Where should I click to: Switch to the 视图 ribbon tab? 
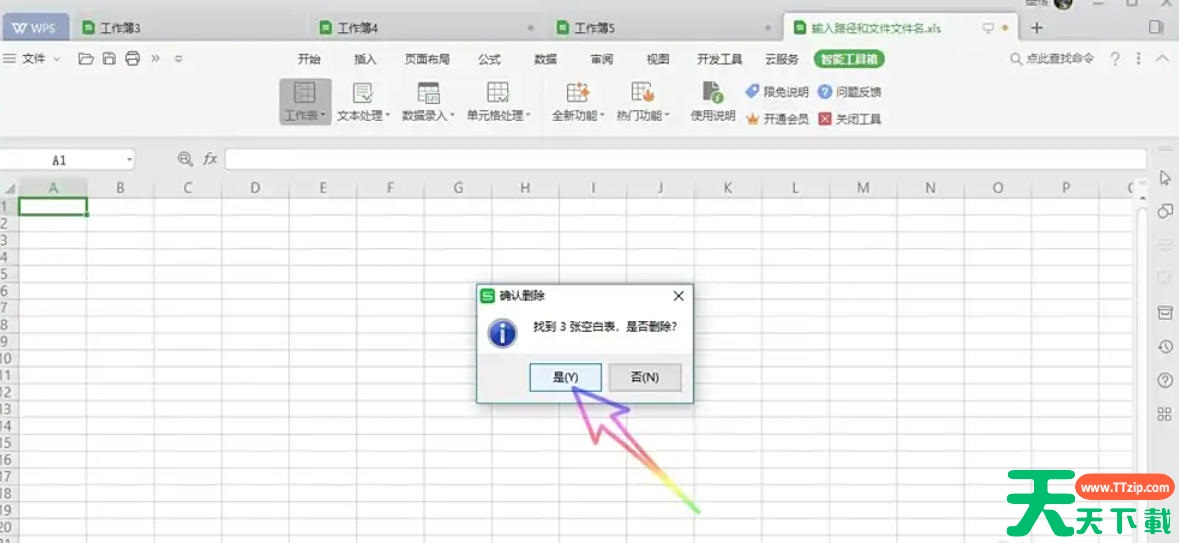658,59
